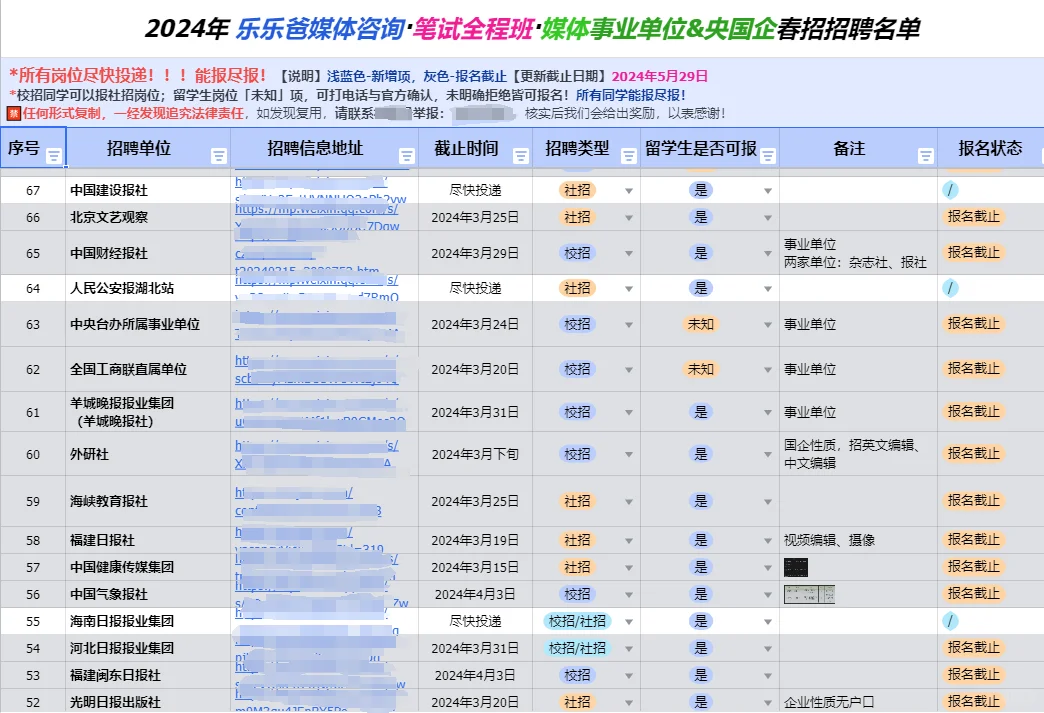Screen dimensions: 1044x713
Task: Select 中国气象报社 deadline 2024年4月3日
Action: tap(475, 594)
